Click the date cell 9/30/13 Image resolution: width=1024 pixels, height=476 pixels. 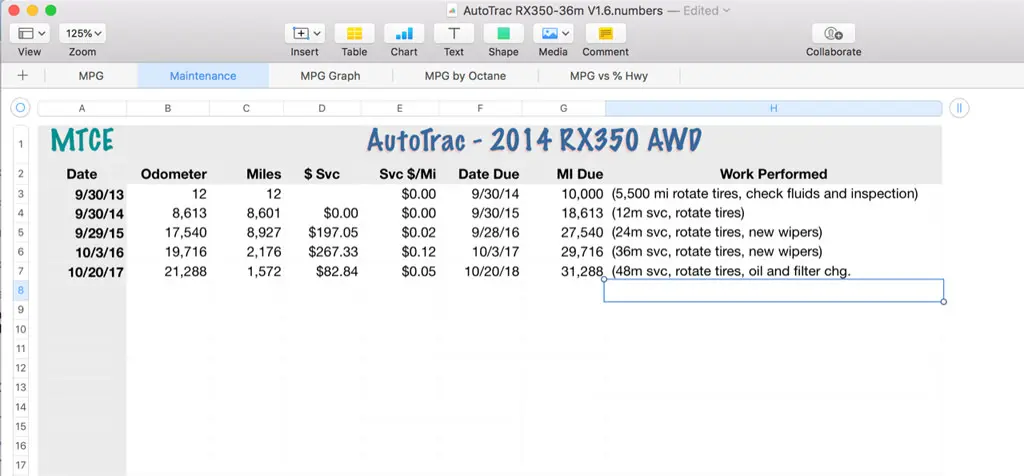(x=82, y=194)
